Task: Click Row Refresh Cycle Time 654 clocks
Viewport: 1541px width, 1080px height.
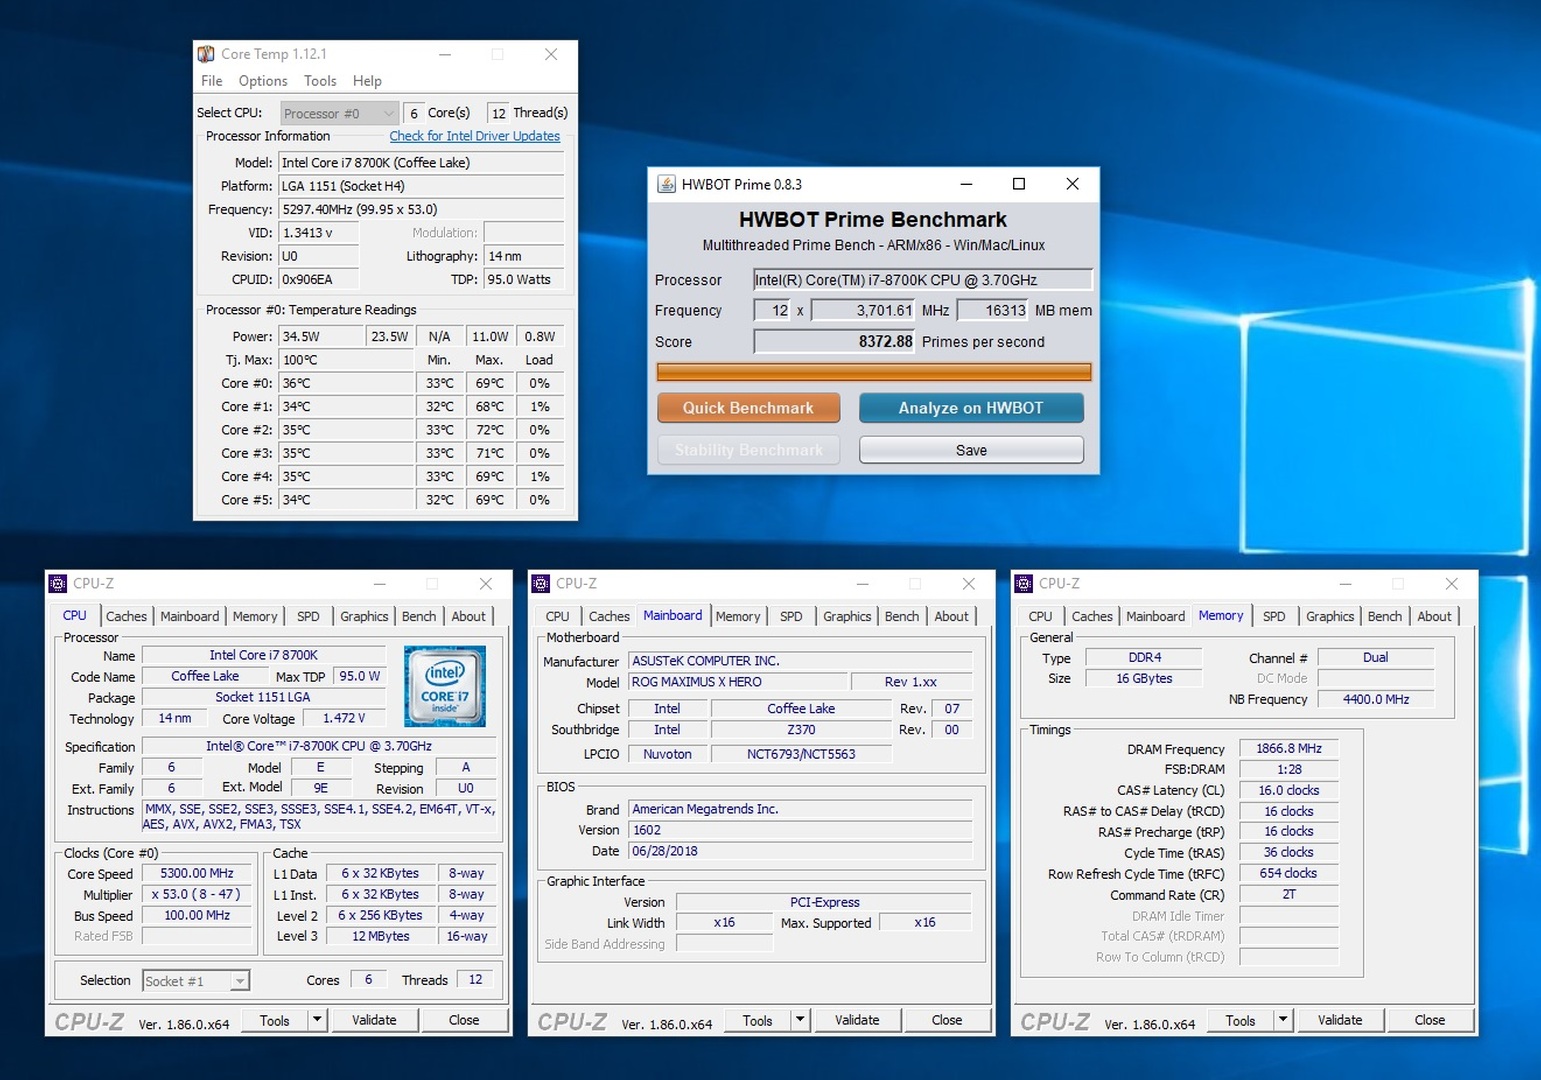Action: (1289, 874)
